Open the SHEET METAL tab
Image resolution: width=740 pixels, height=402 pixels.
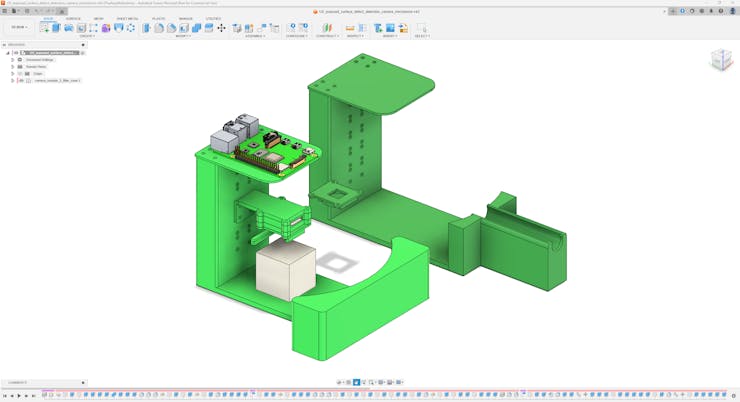tap(127, 19)
